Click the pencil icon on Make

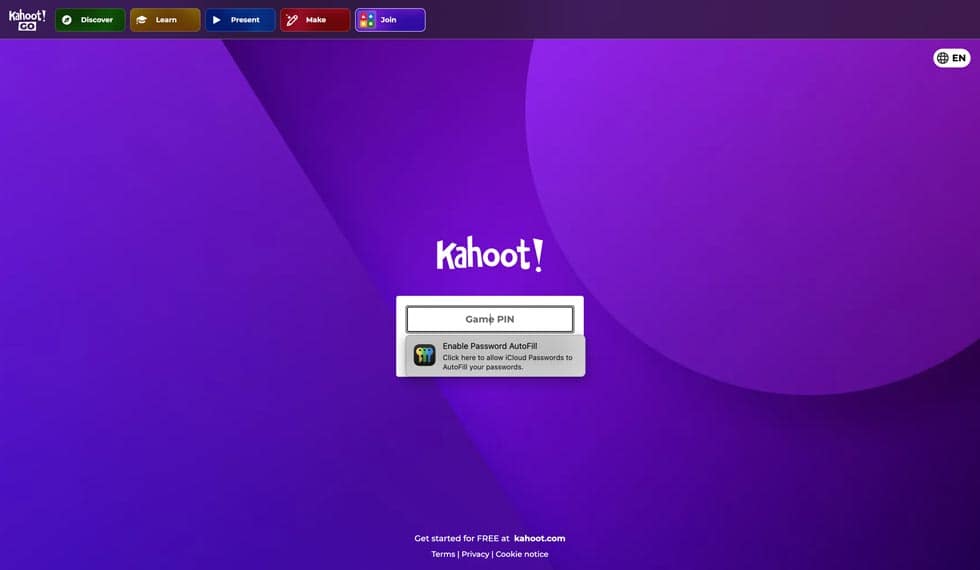click(x=292, y=20)
